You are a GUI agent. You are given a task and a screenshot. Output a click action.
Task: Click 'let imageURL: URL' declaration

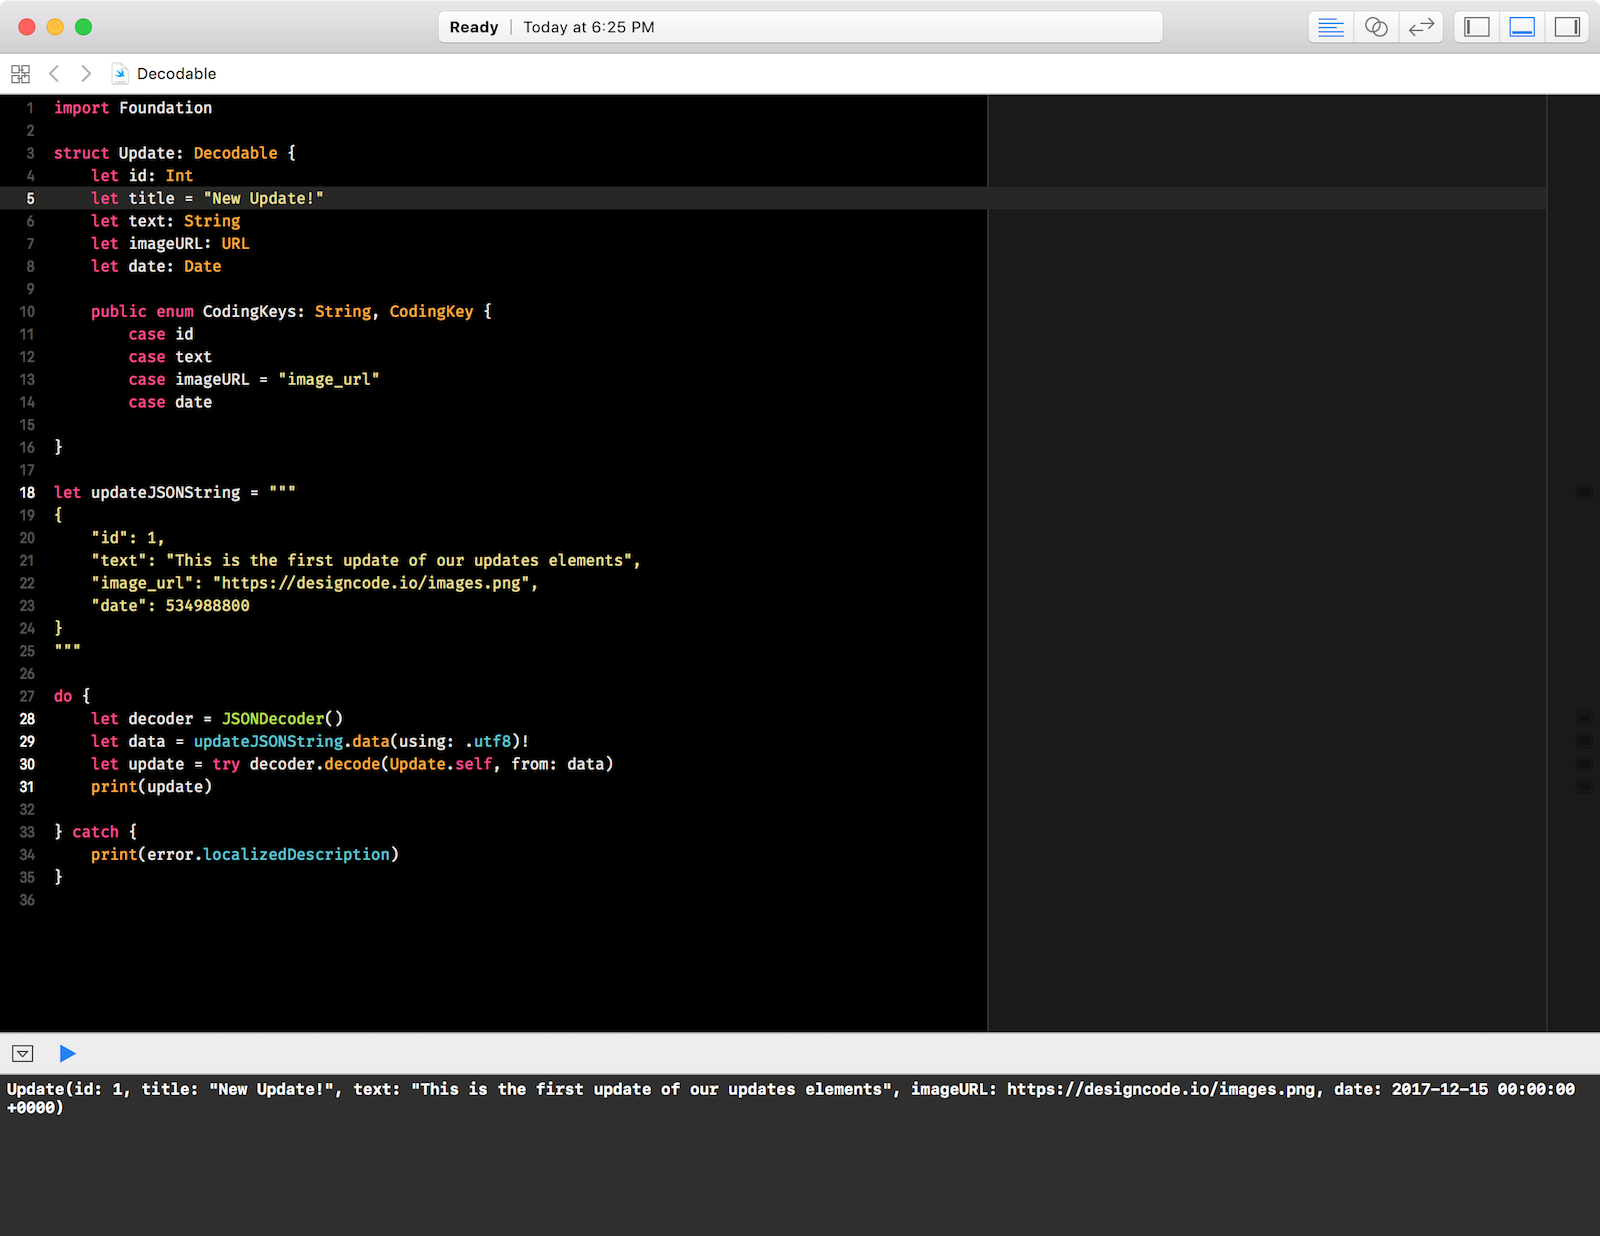click(170, 243)
